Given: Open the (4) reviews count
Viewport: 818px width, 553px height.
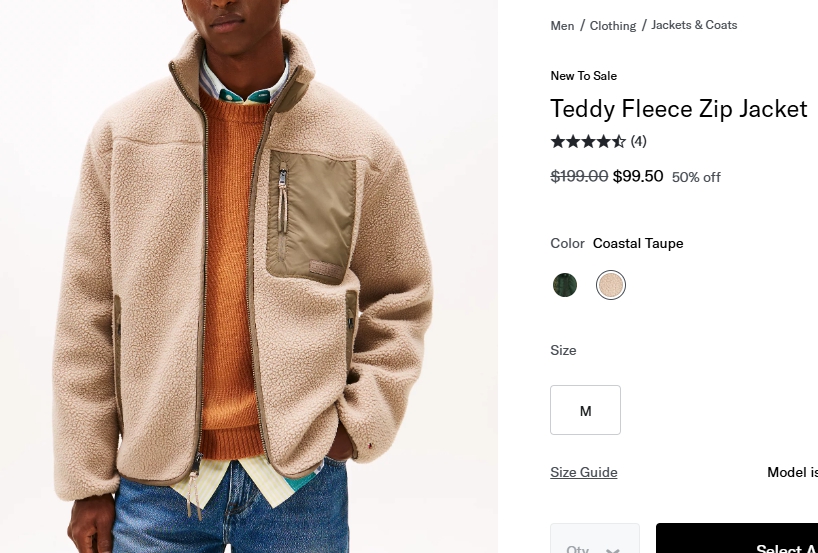Looking at the screenshot, I should [638, 141].
